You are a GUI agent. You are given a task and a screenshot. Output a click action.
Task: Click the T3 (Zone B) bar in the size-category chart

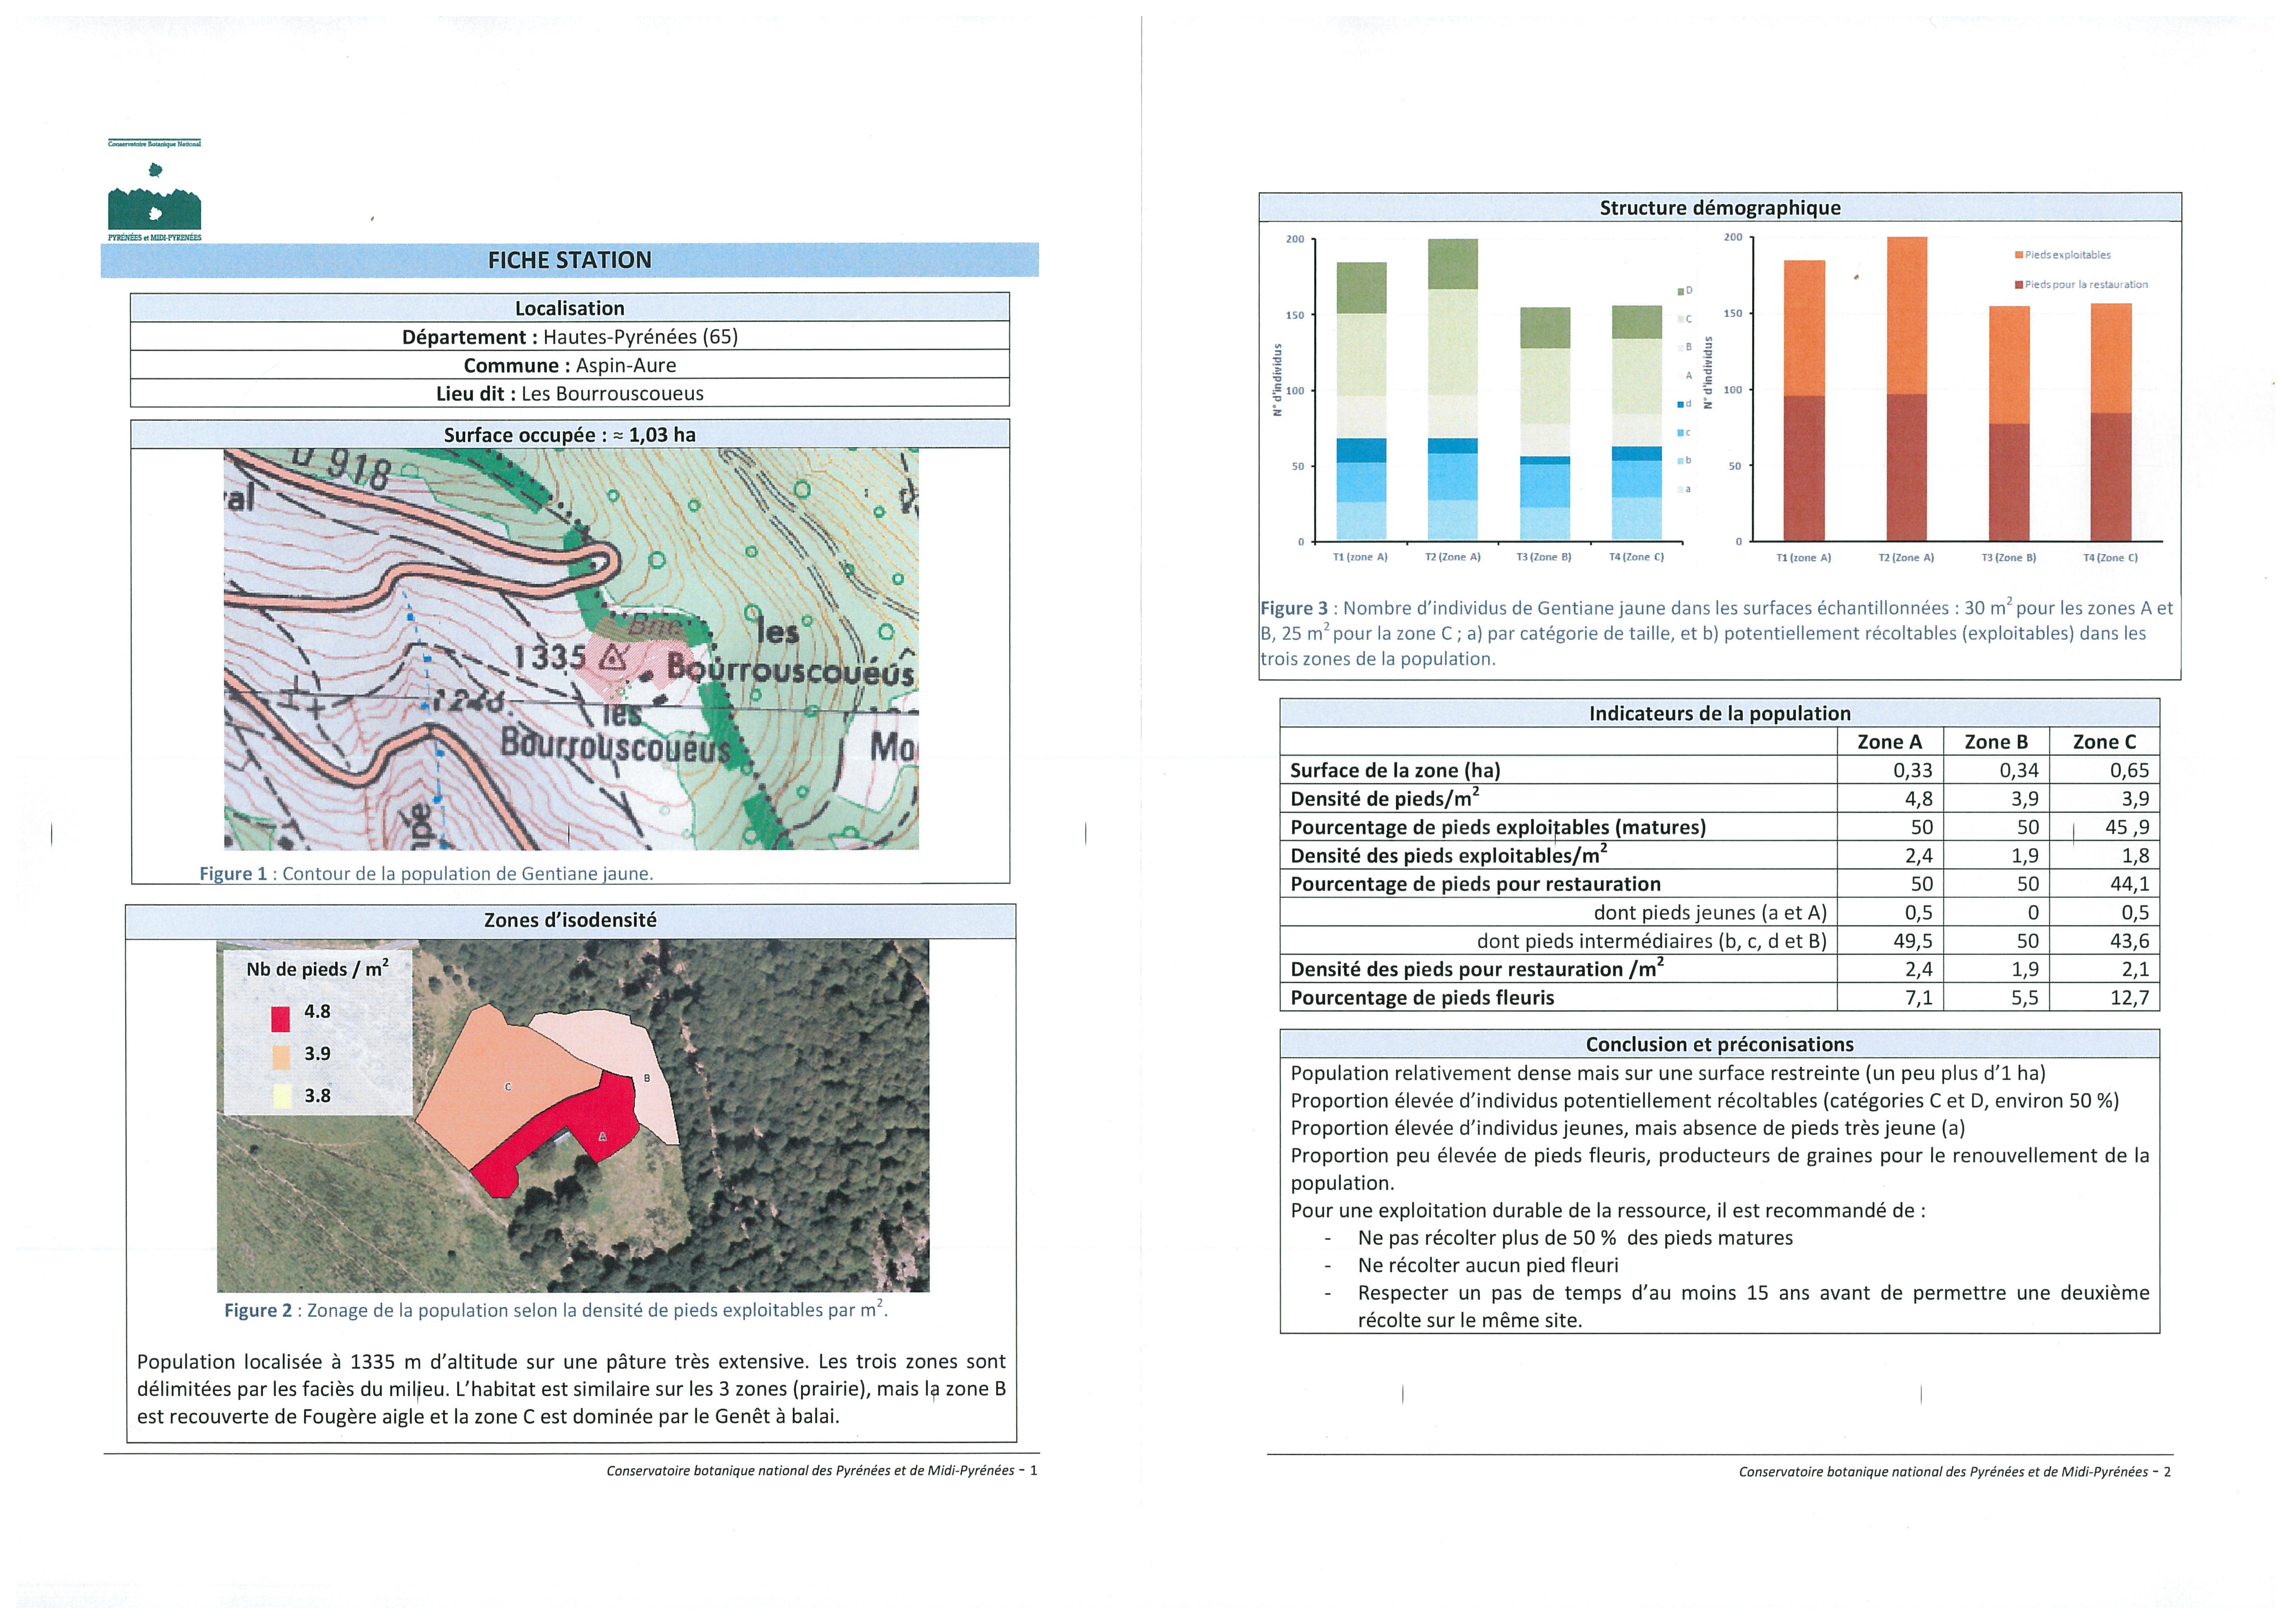pos(1545,424)
